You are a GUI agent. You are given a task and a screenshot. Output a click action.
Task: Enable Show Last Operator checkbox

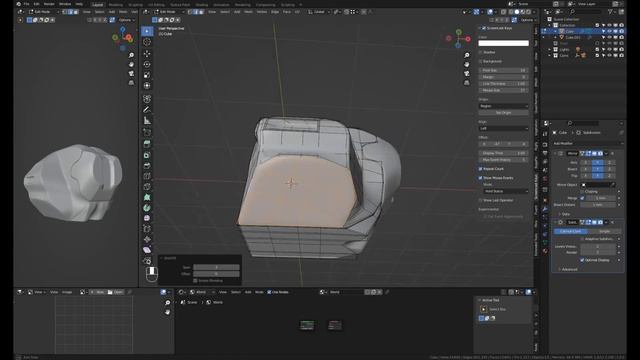point(480,200)
